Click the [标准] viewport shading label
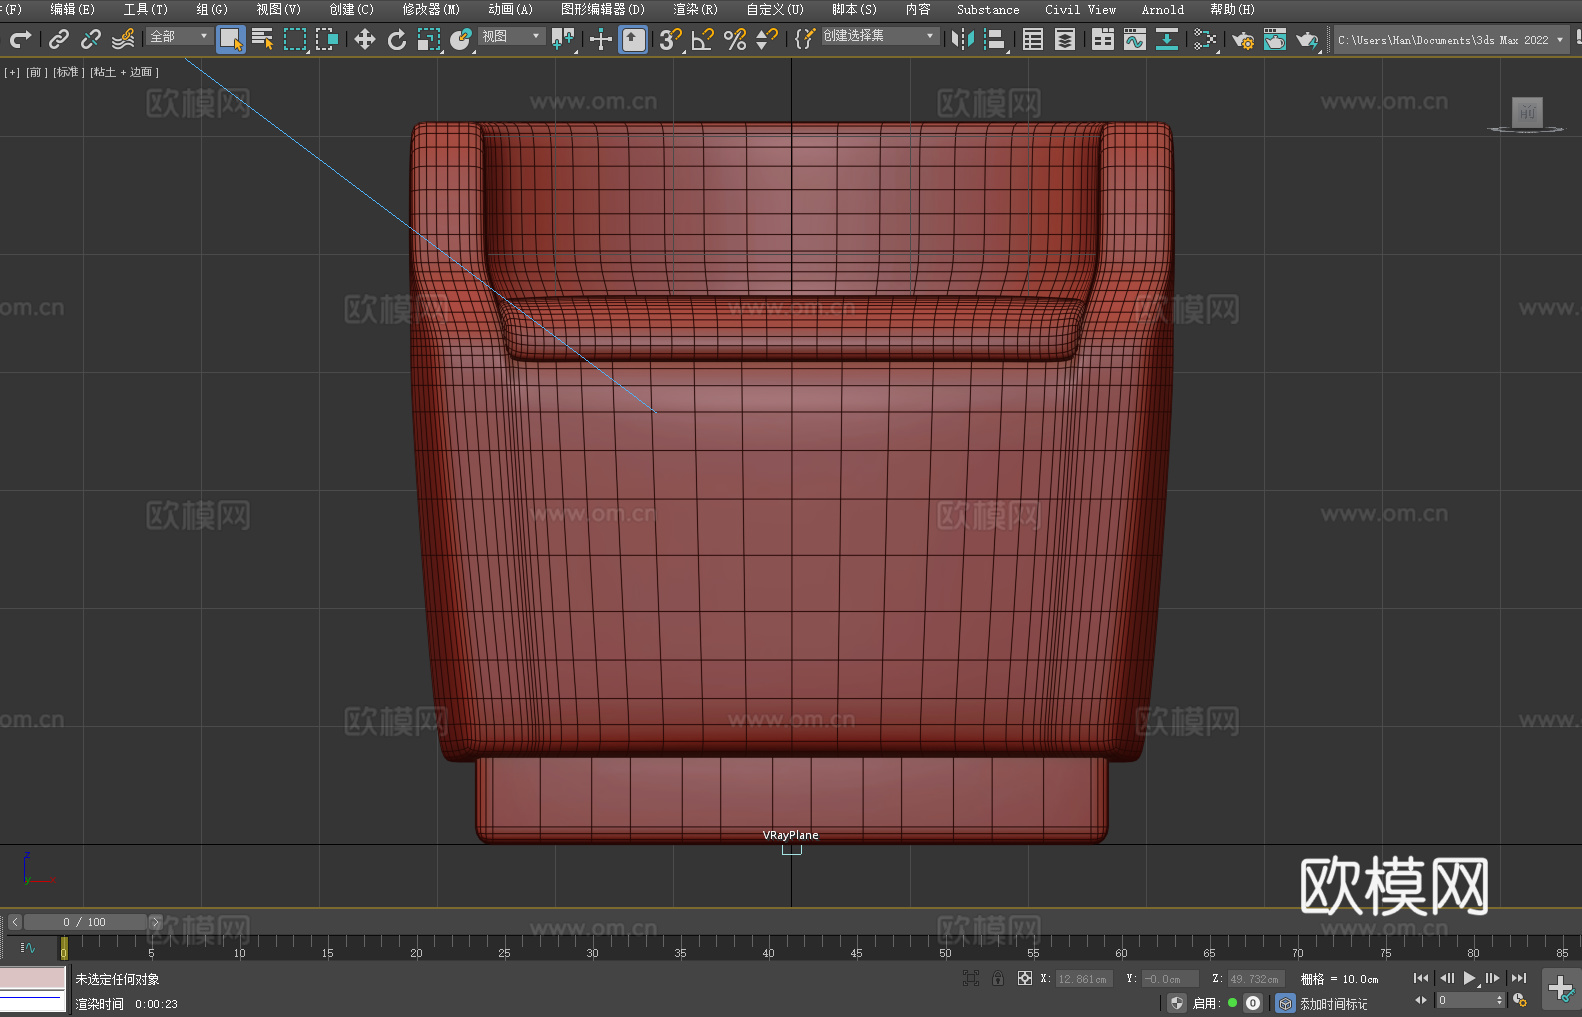Viewport: 1582px width, 1017px height. (69, 73)
